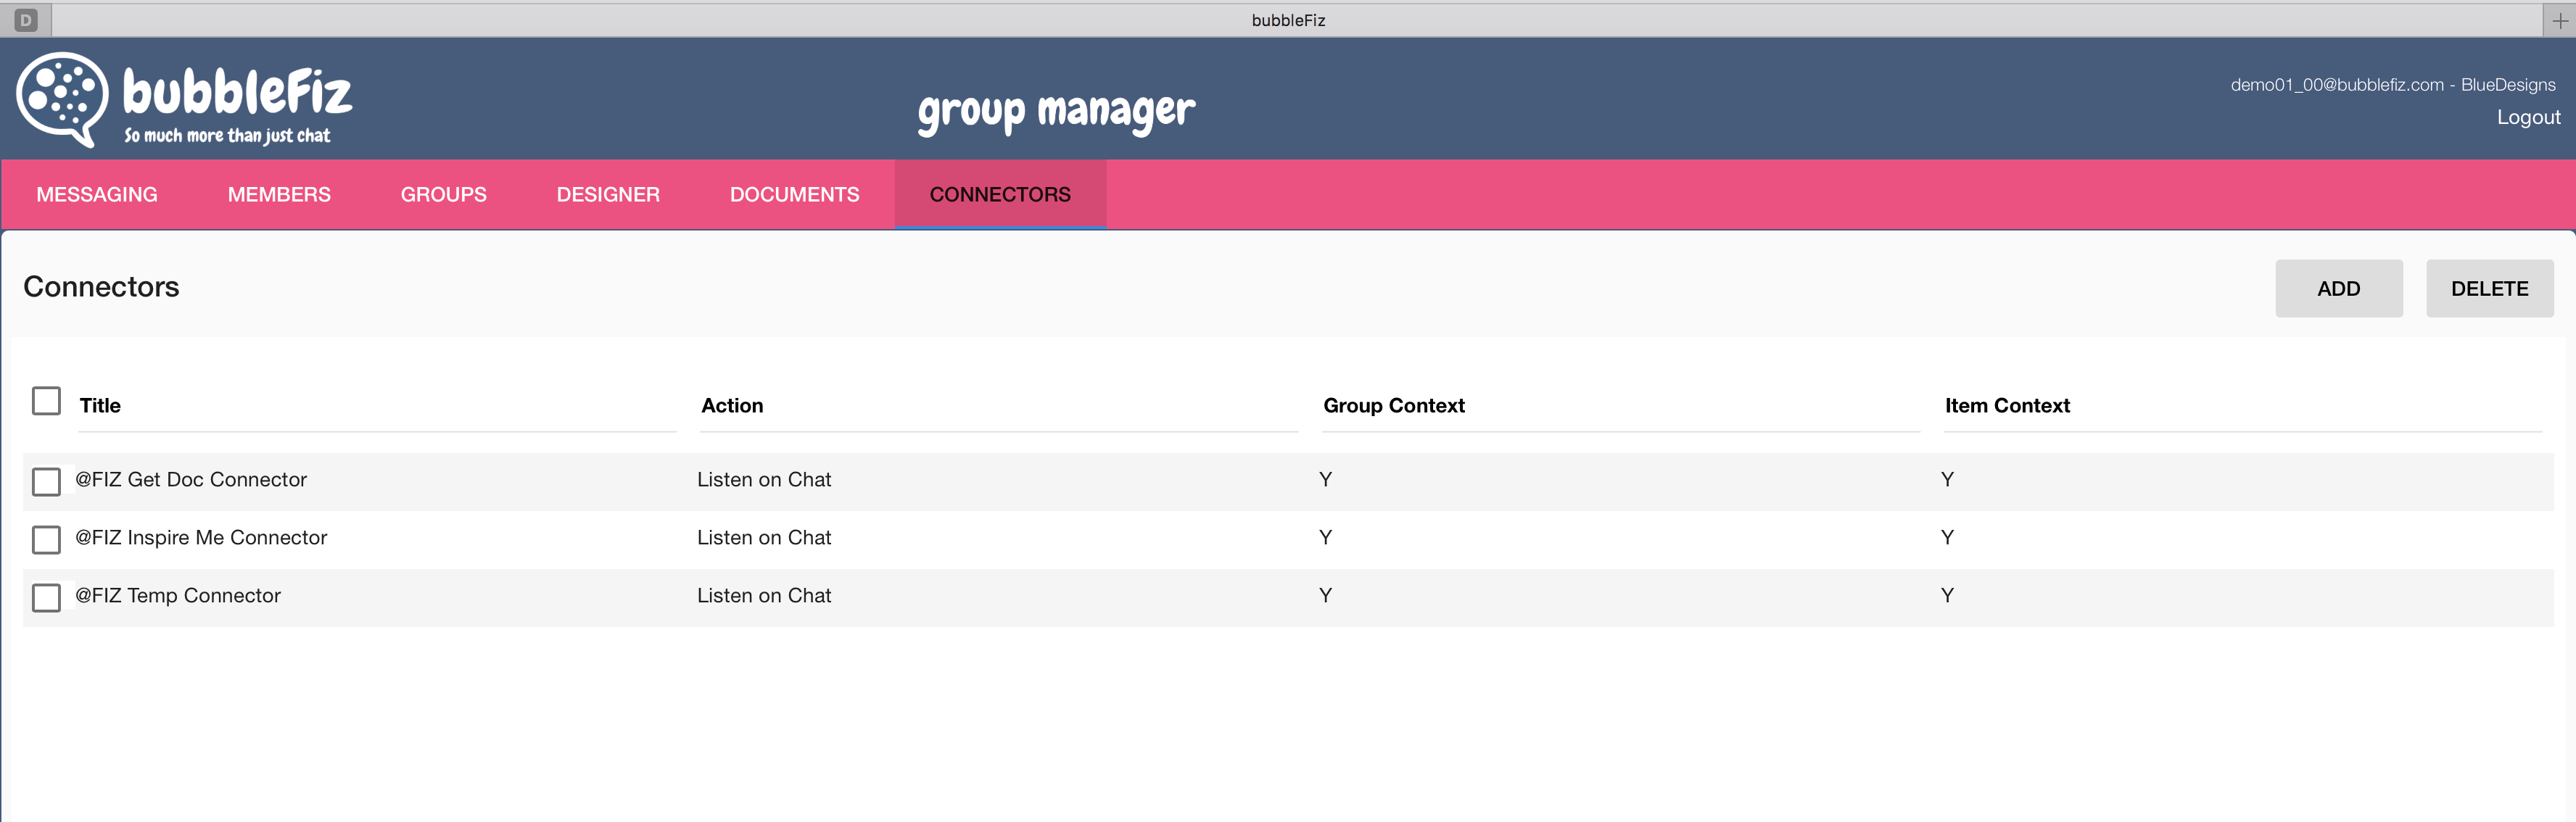
Task: Click the Logout link
Action: click(x=2528, y=117)
